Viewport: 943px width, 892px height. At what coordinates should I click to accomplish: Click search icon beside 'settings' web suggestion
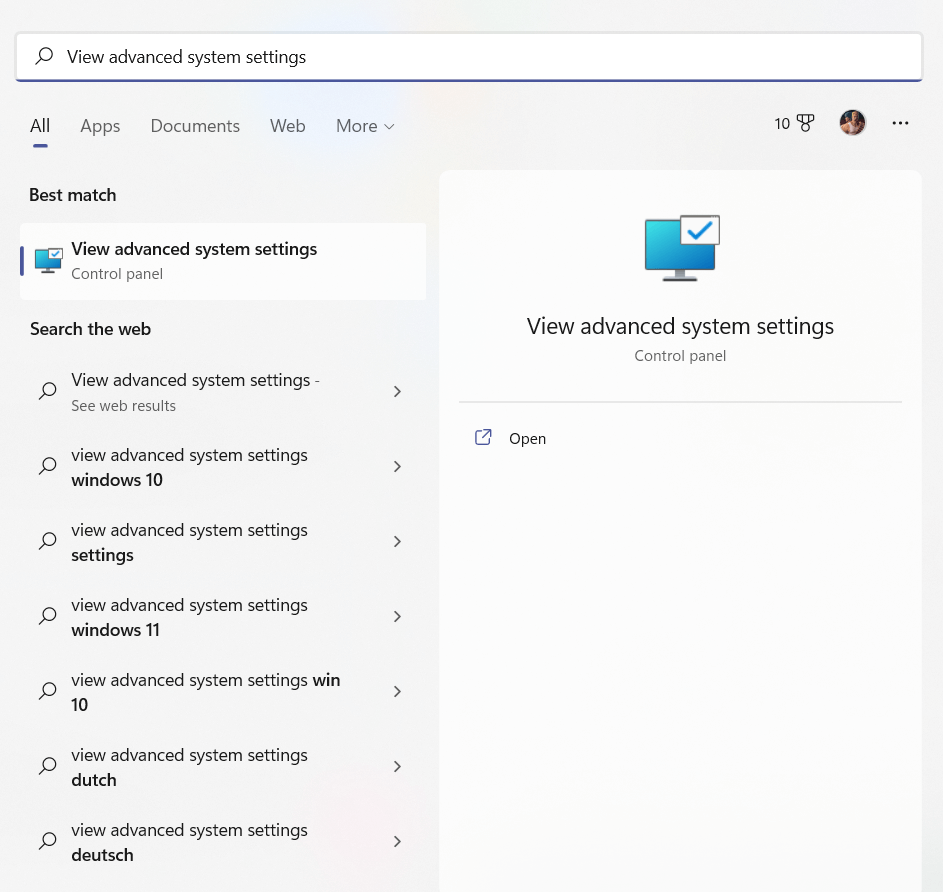coord(48,541)
